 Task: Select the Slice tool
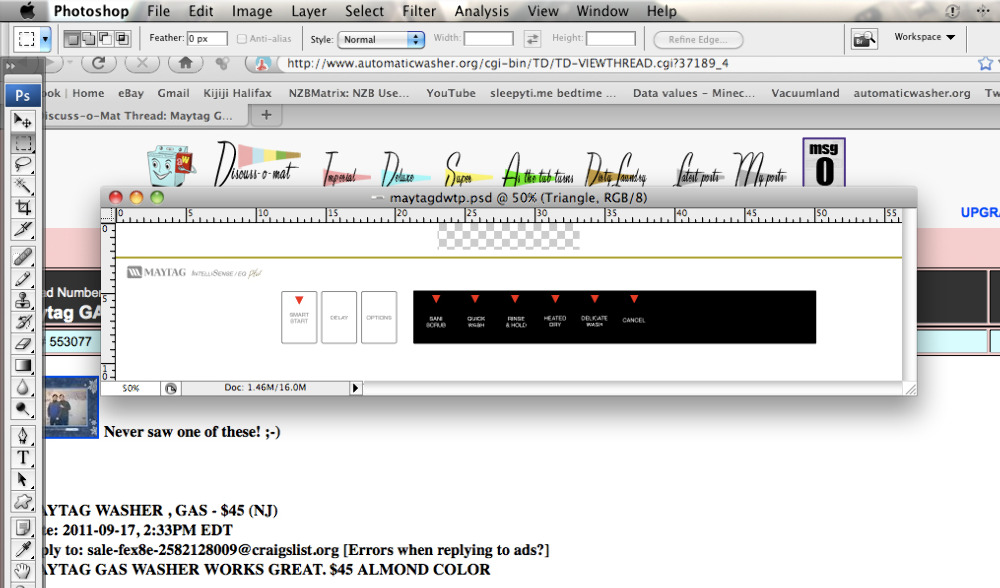coord(22,230)
